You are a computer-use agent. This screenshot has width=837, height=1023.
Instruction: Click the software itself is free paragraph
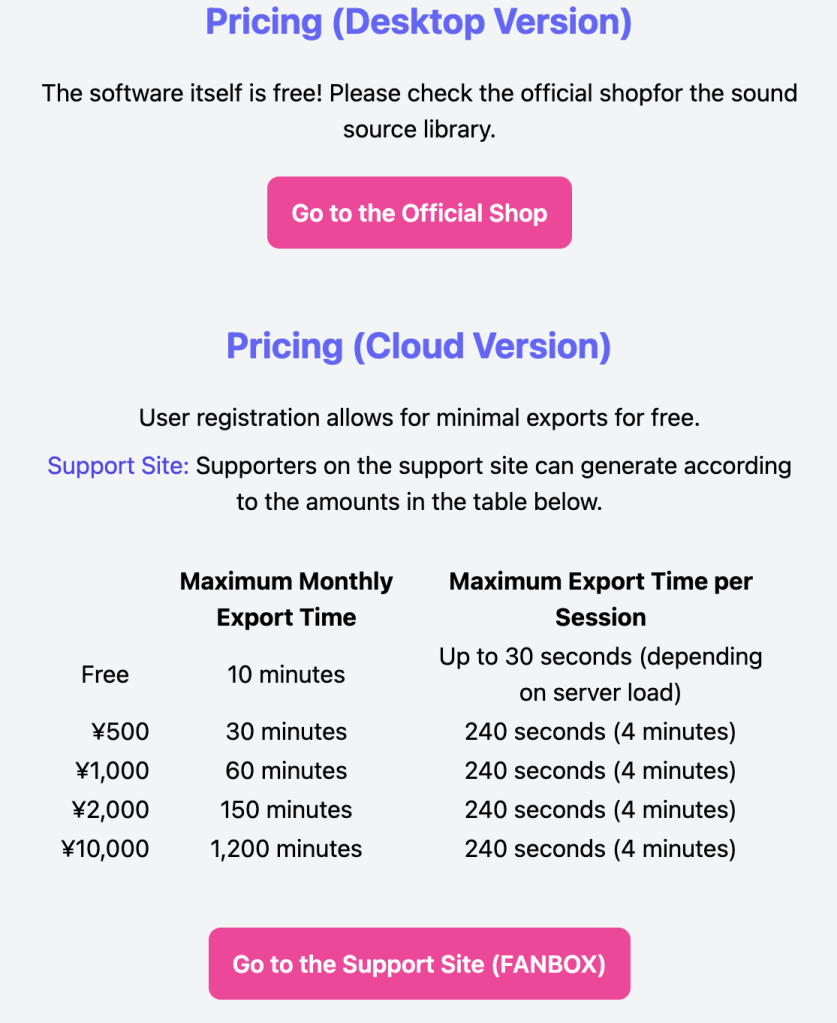(x=419, y=111)
